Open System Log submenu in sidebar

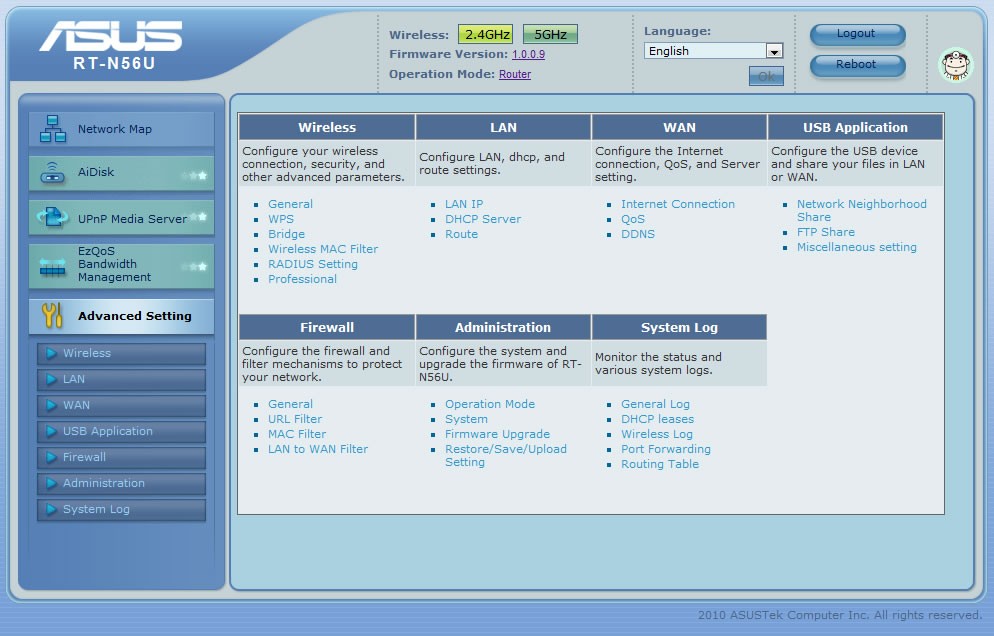click(x=122, y=509)
